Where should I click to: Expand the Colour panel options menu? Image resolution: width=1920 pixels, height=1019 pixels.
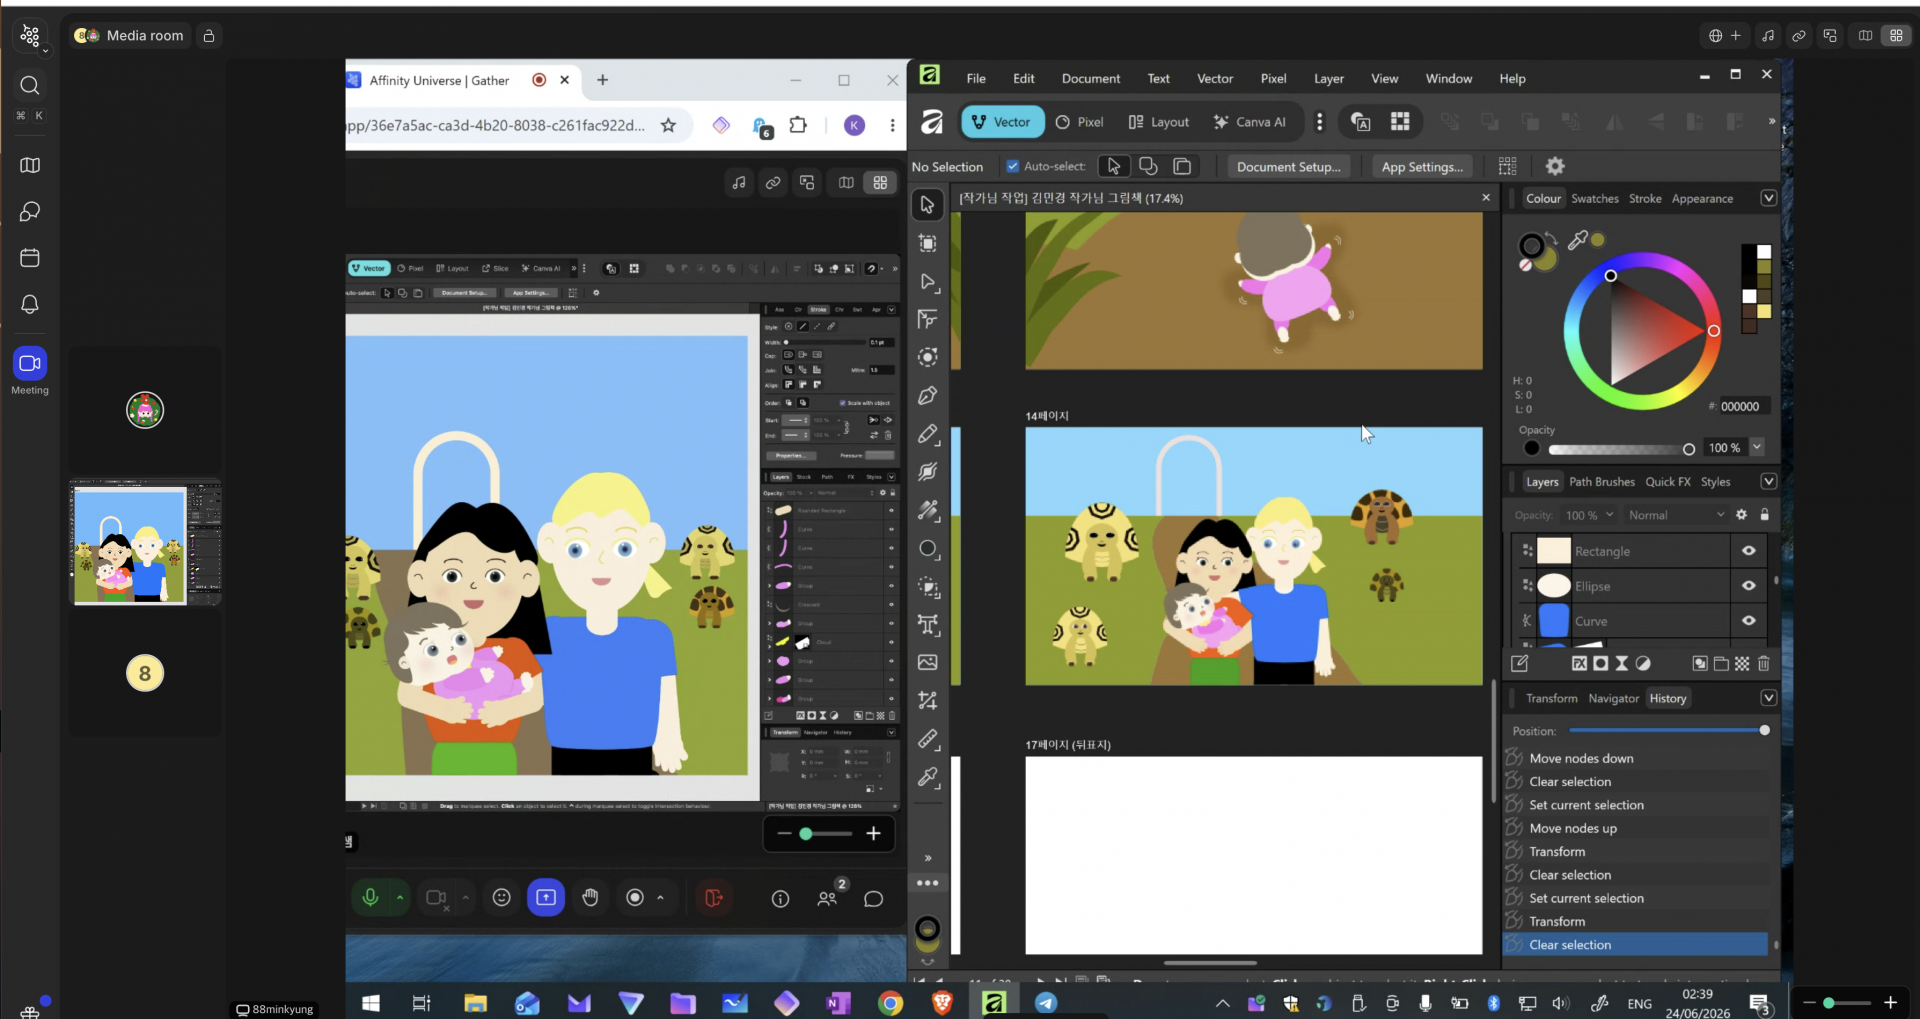1768,198
